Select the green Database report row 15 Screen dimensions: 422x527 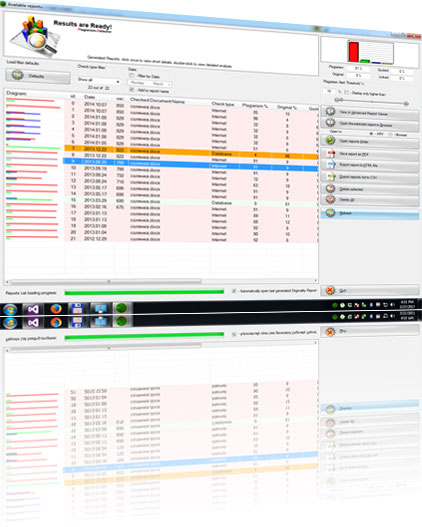point(191,201)
